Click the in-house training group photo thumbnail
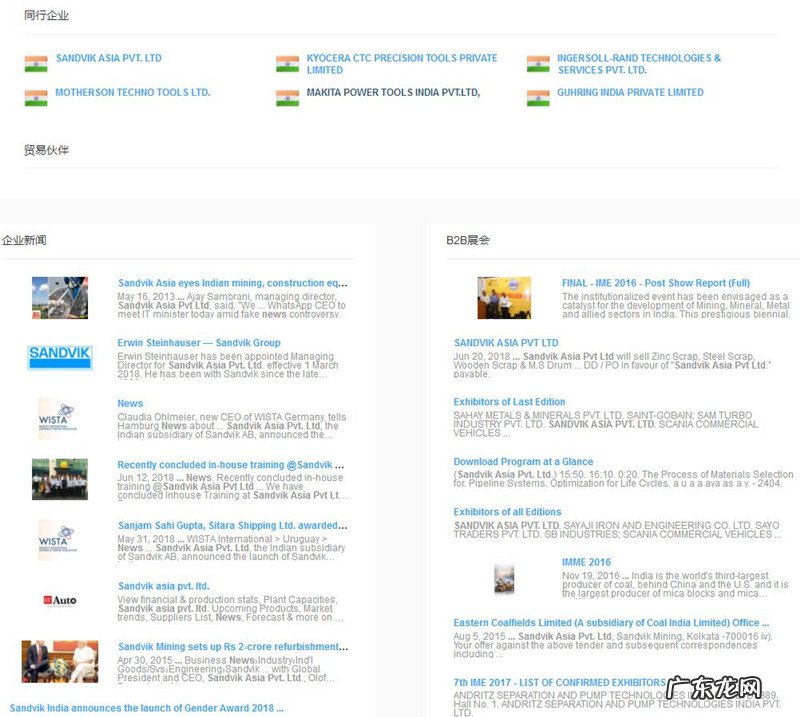The width and height of the screenshot is (800, 717). point(60,479)
